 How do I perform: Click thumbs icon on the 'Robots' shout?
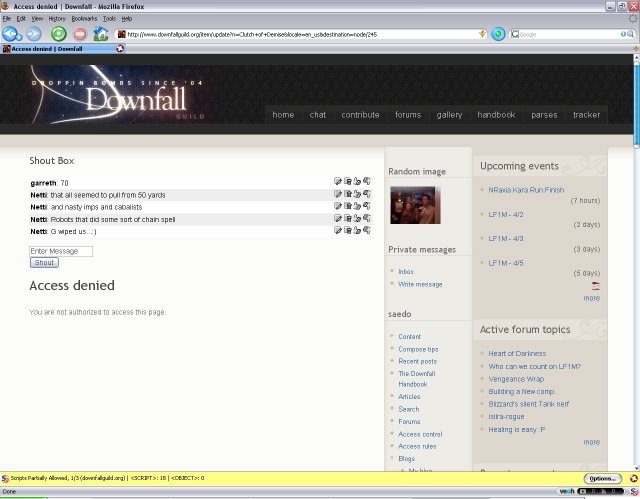point(357,218)
